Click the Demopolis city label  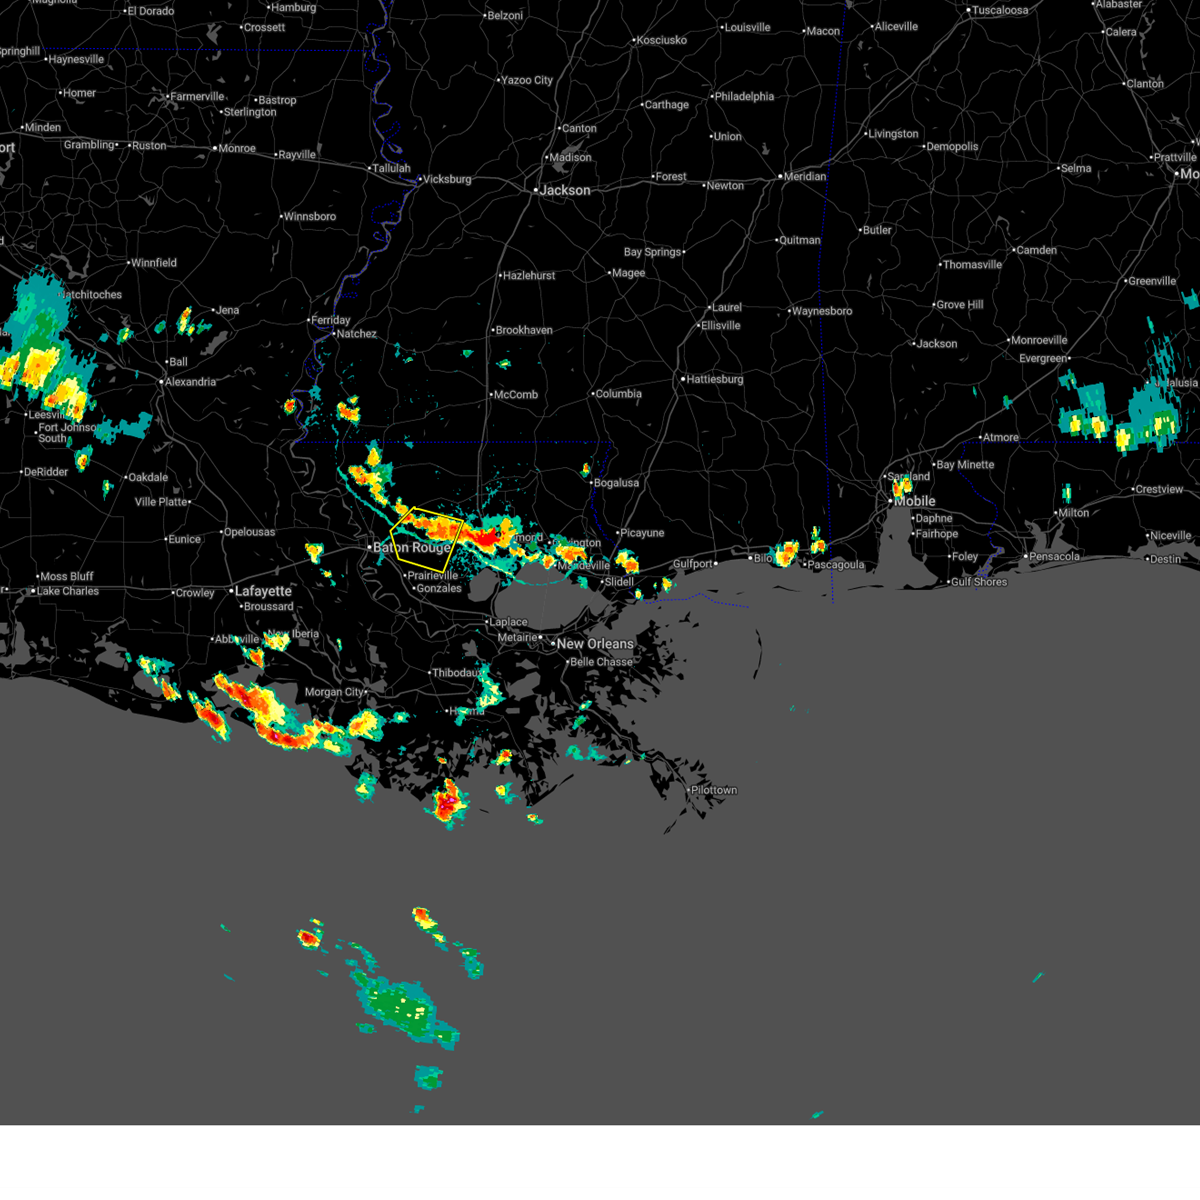952,147
